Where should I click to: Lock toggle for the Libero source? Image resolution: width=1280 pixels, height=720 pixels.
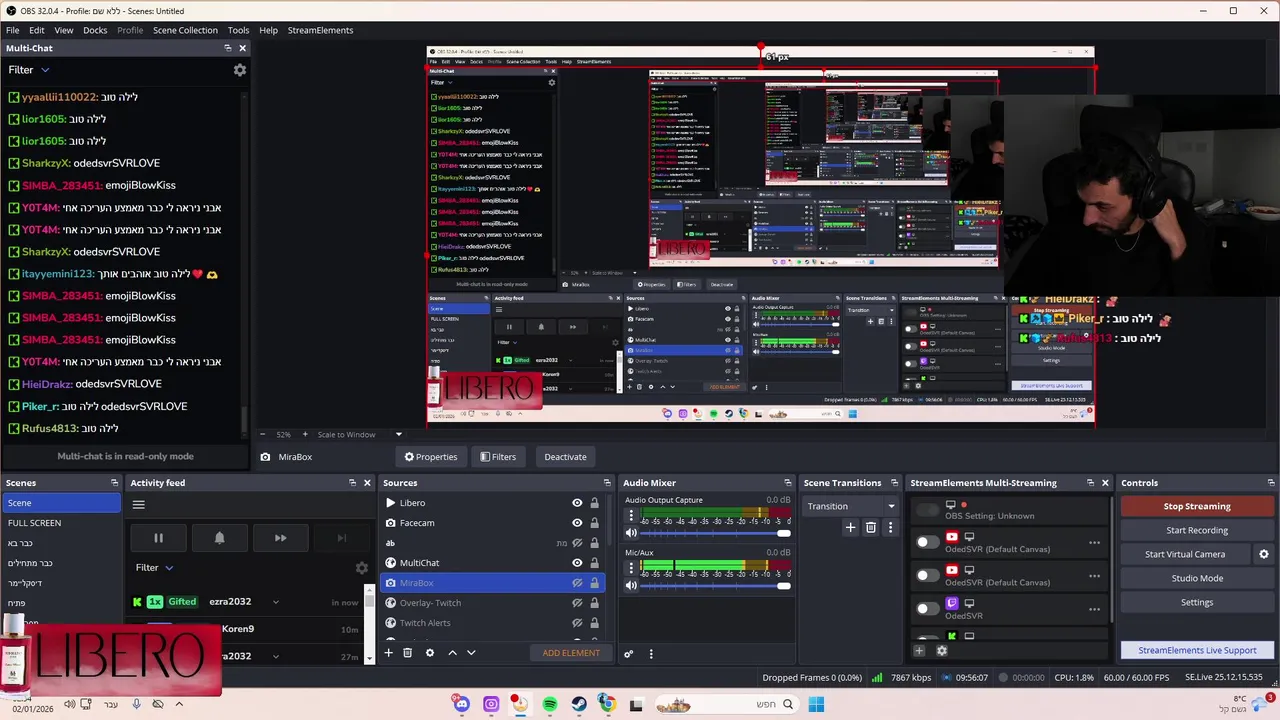594,503
